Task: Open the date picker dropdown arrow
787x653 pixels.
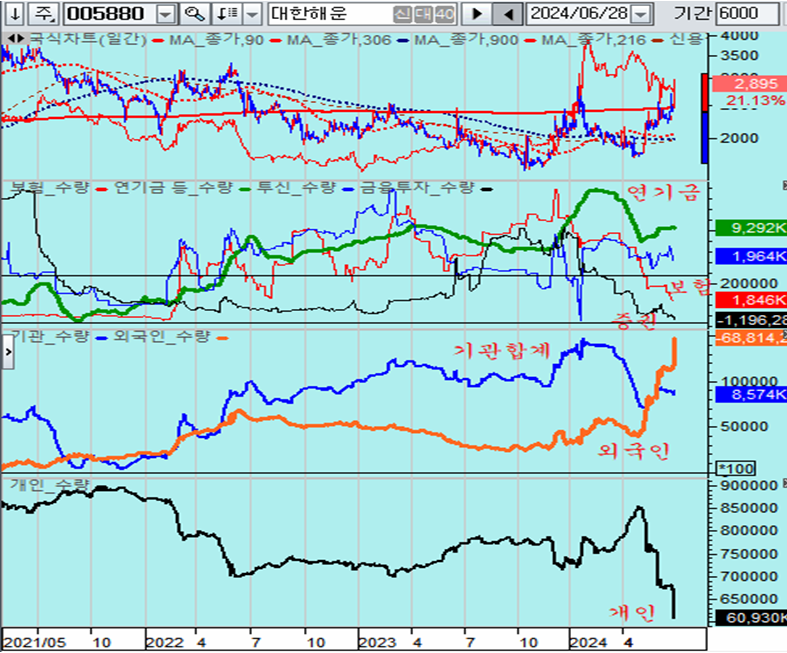Action: tap(641, 14)
